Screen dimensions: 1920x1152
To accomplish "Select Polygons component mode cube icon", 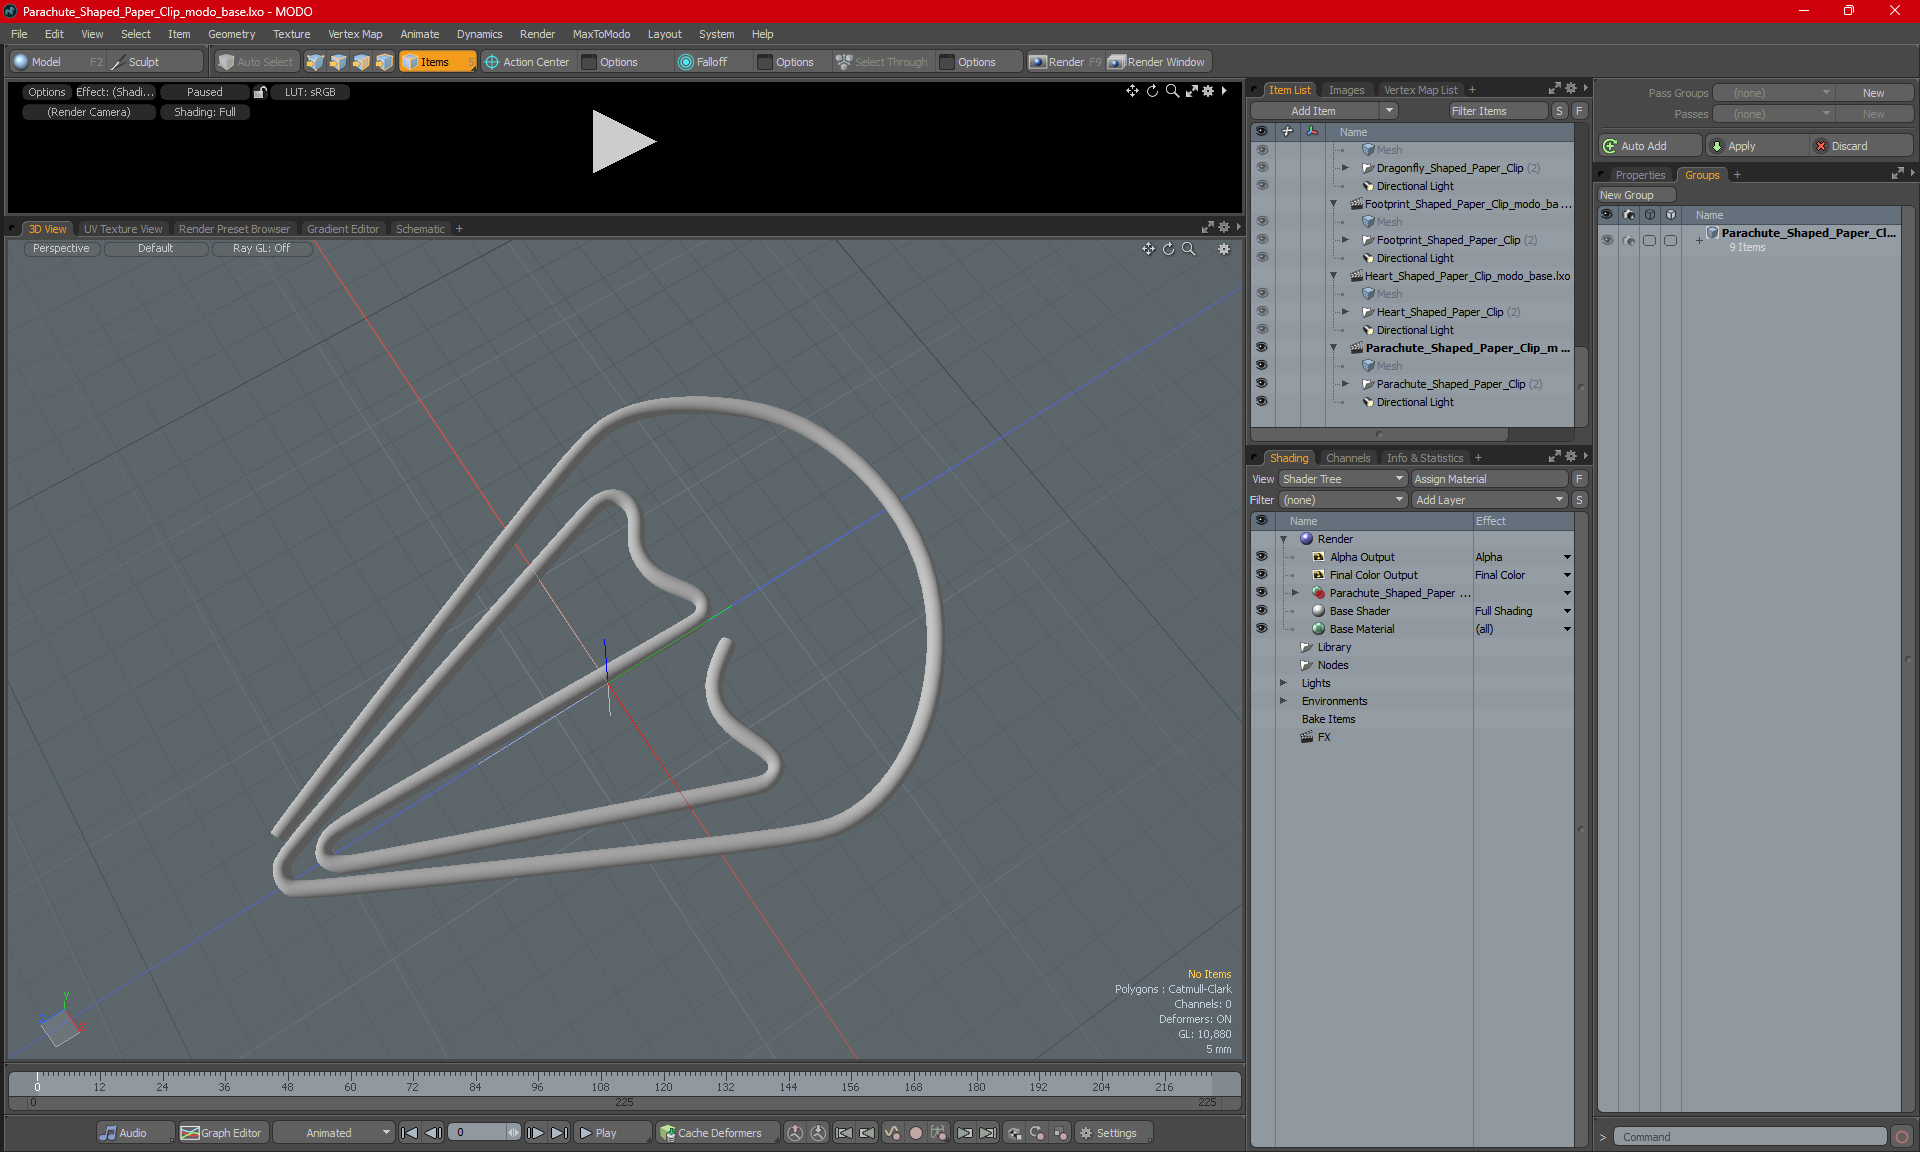I will [x=361, y=62].
